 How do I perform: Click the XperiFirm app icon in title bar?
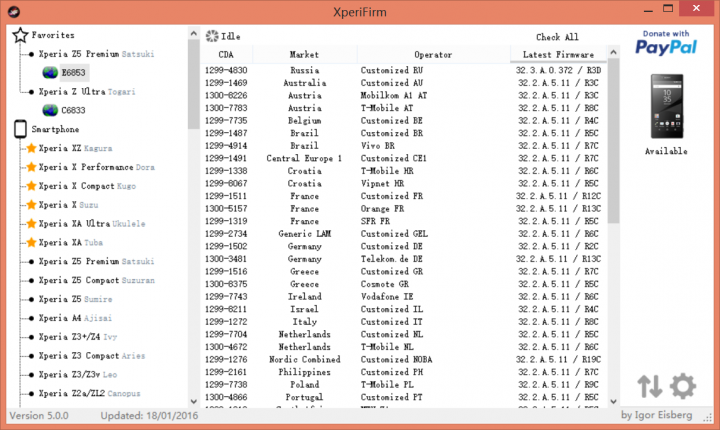[x=14, y=11]
